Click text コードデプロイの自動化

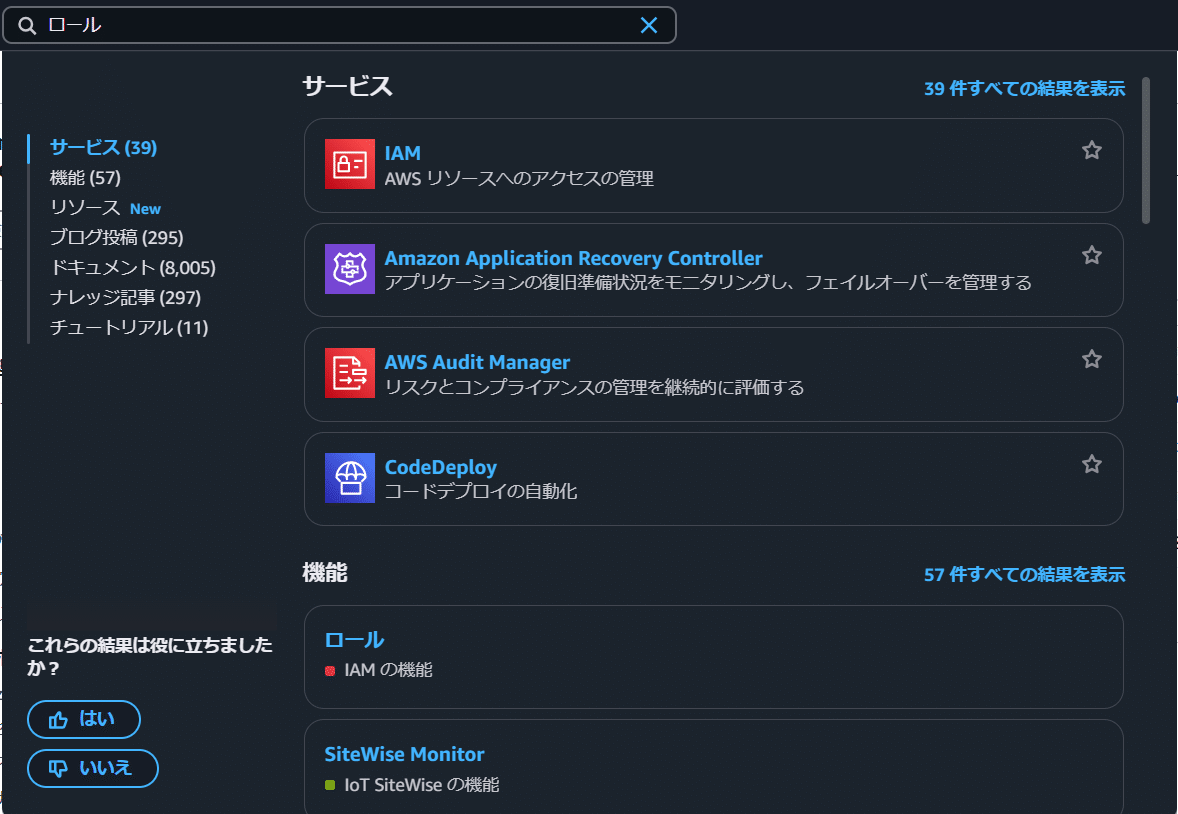(481, 492)
